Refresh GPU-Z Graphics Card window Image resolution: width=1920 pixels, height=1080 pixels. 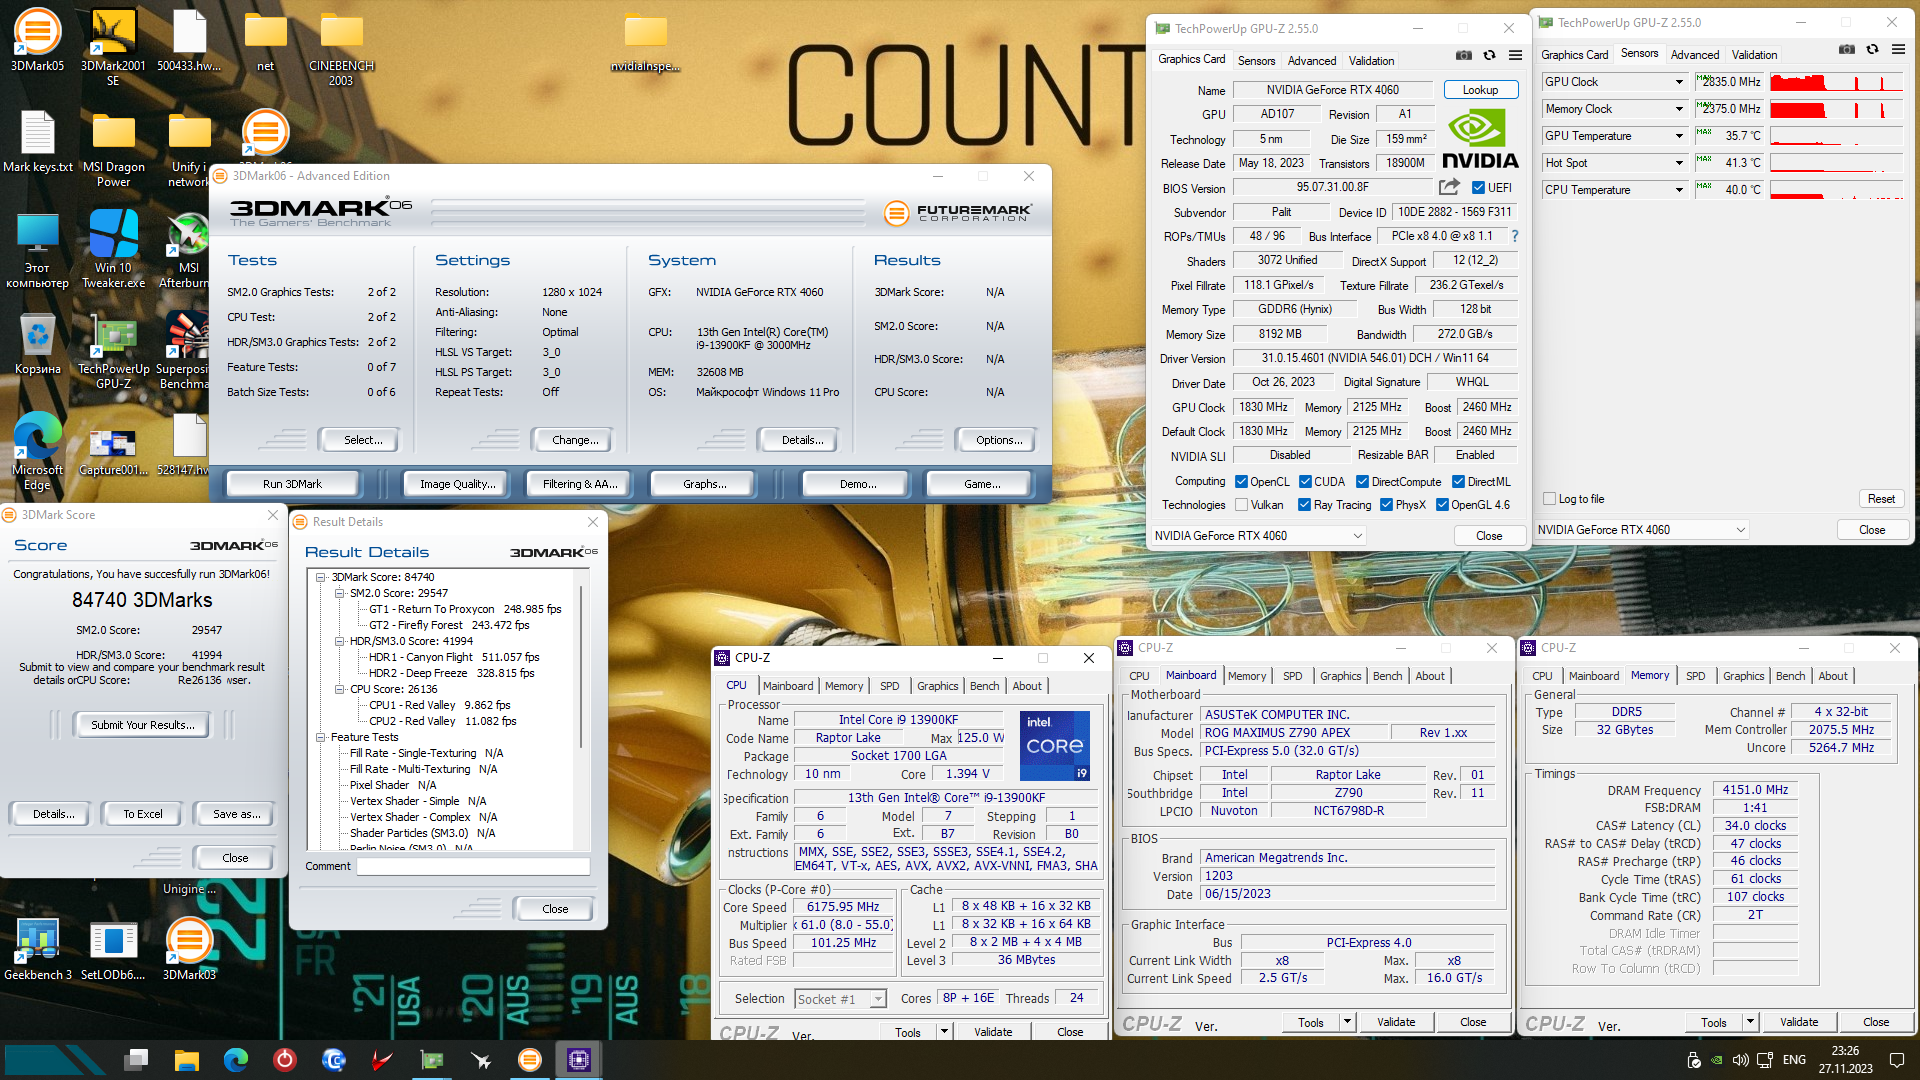[1490, 56]
